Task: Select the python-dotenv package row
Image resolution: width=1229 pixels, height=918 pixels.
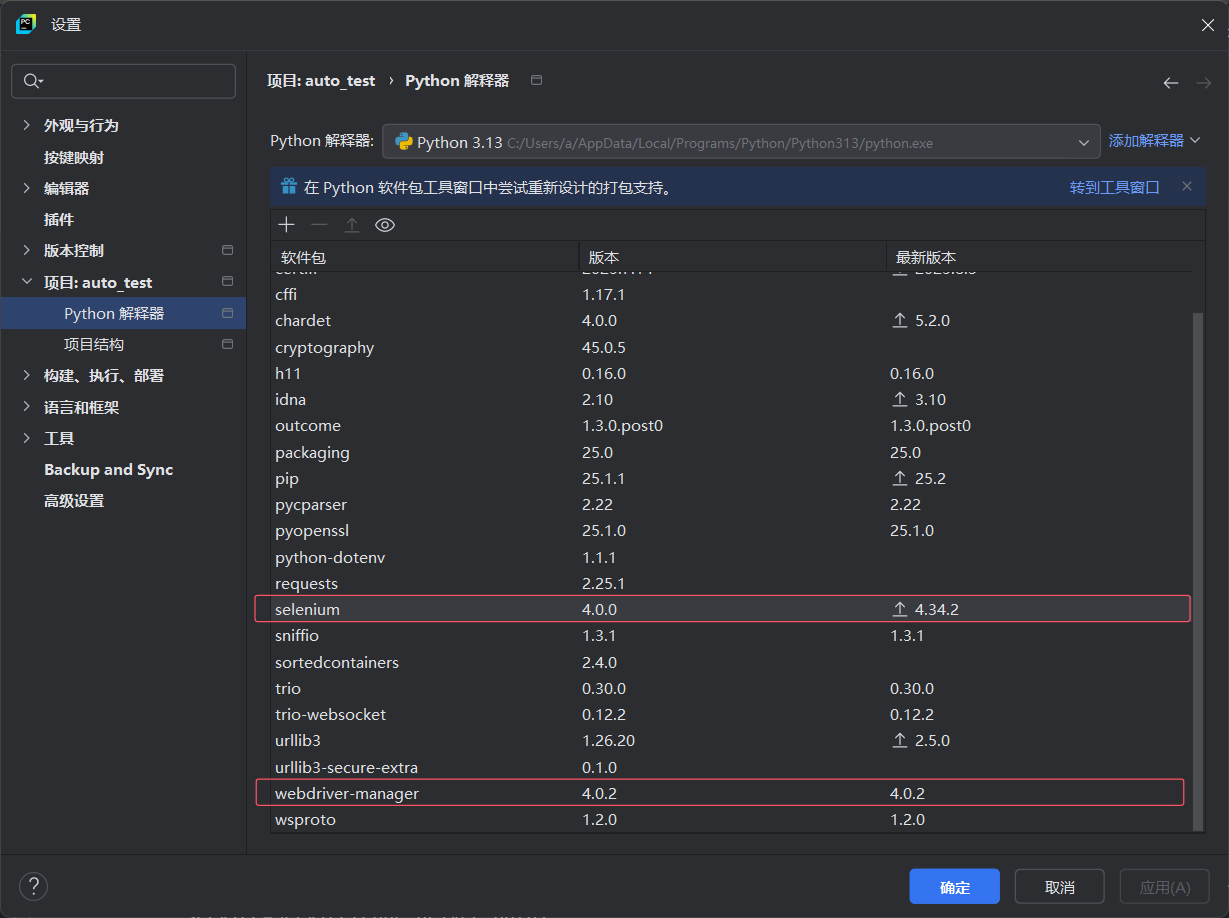Action: [731, 557]
